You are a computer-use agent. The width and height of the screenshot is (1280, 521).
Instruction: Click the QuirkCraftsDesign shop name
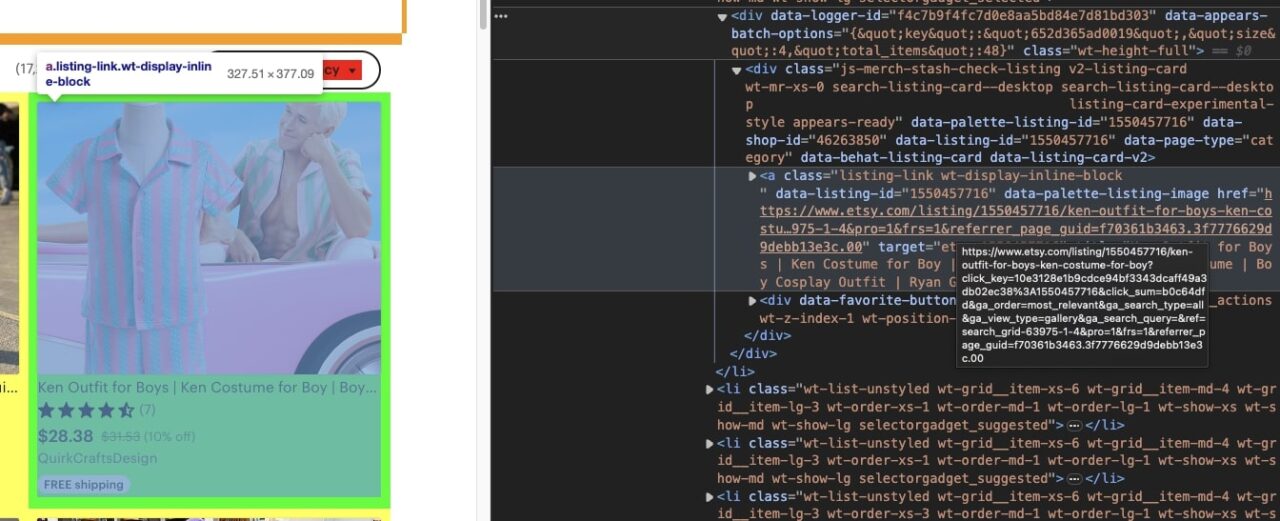pos(98,459)
